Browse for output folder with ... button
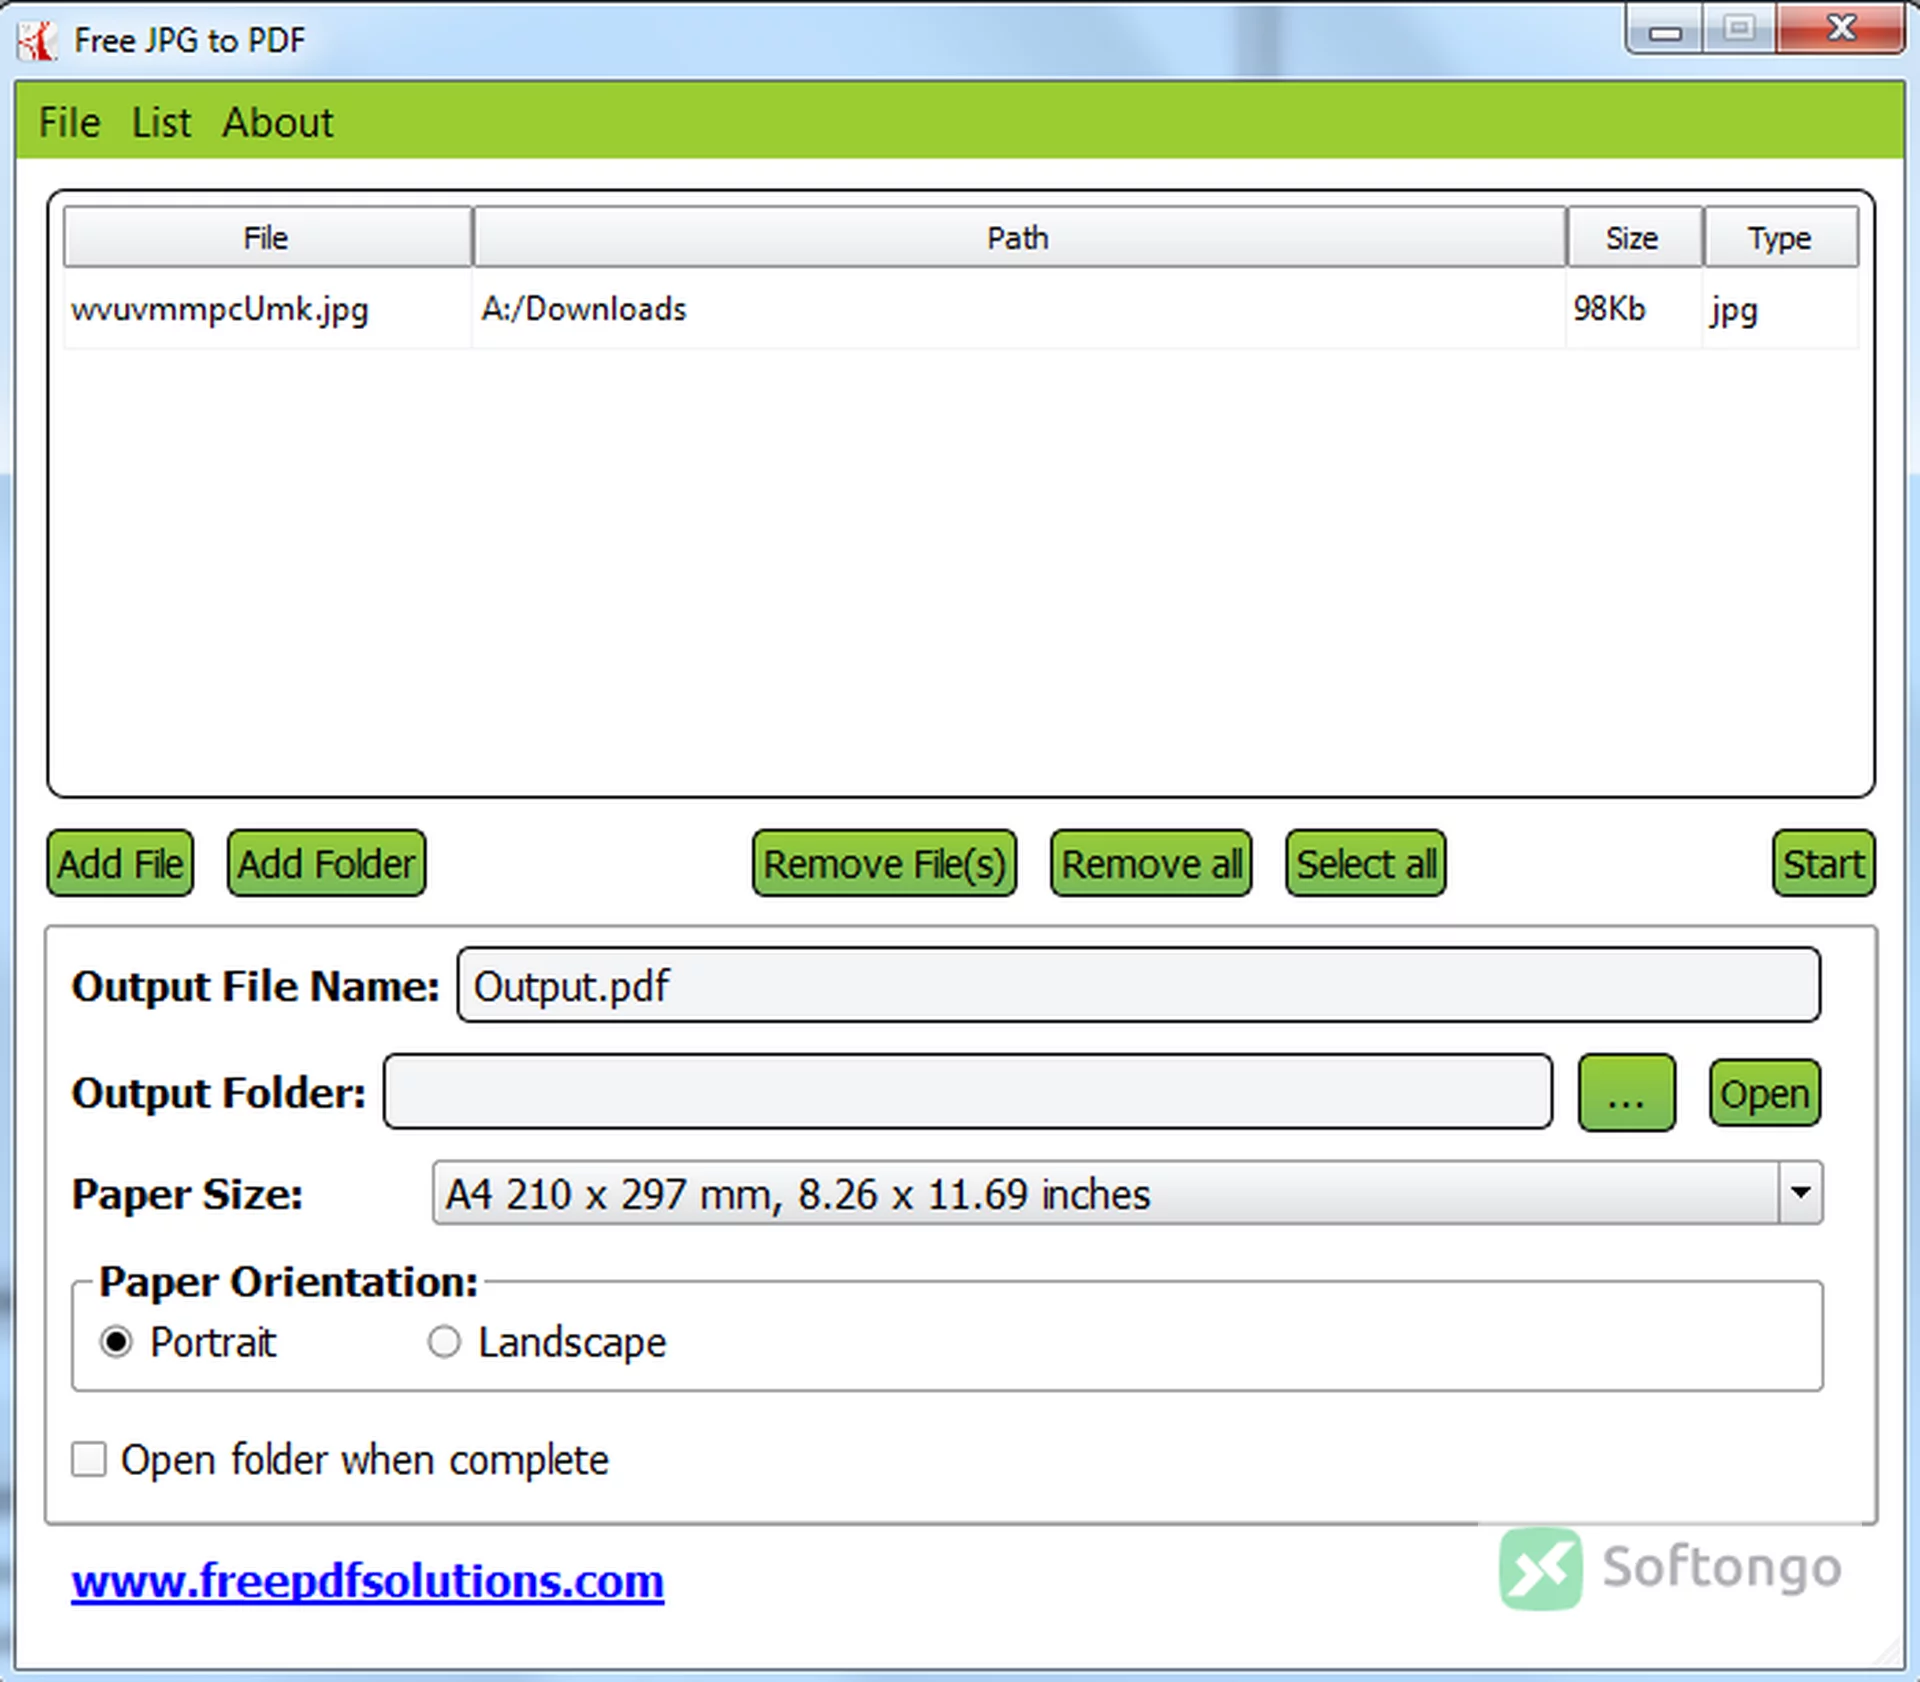 (x=1626, y=1092)
